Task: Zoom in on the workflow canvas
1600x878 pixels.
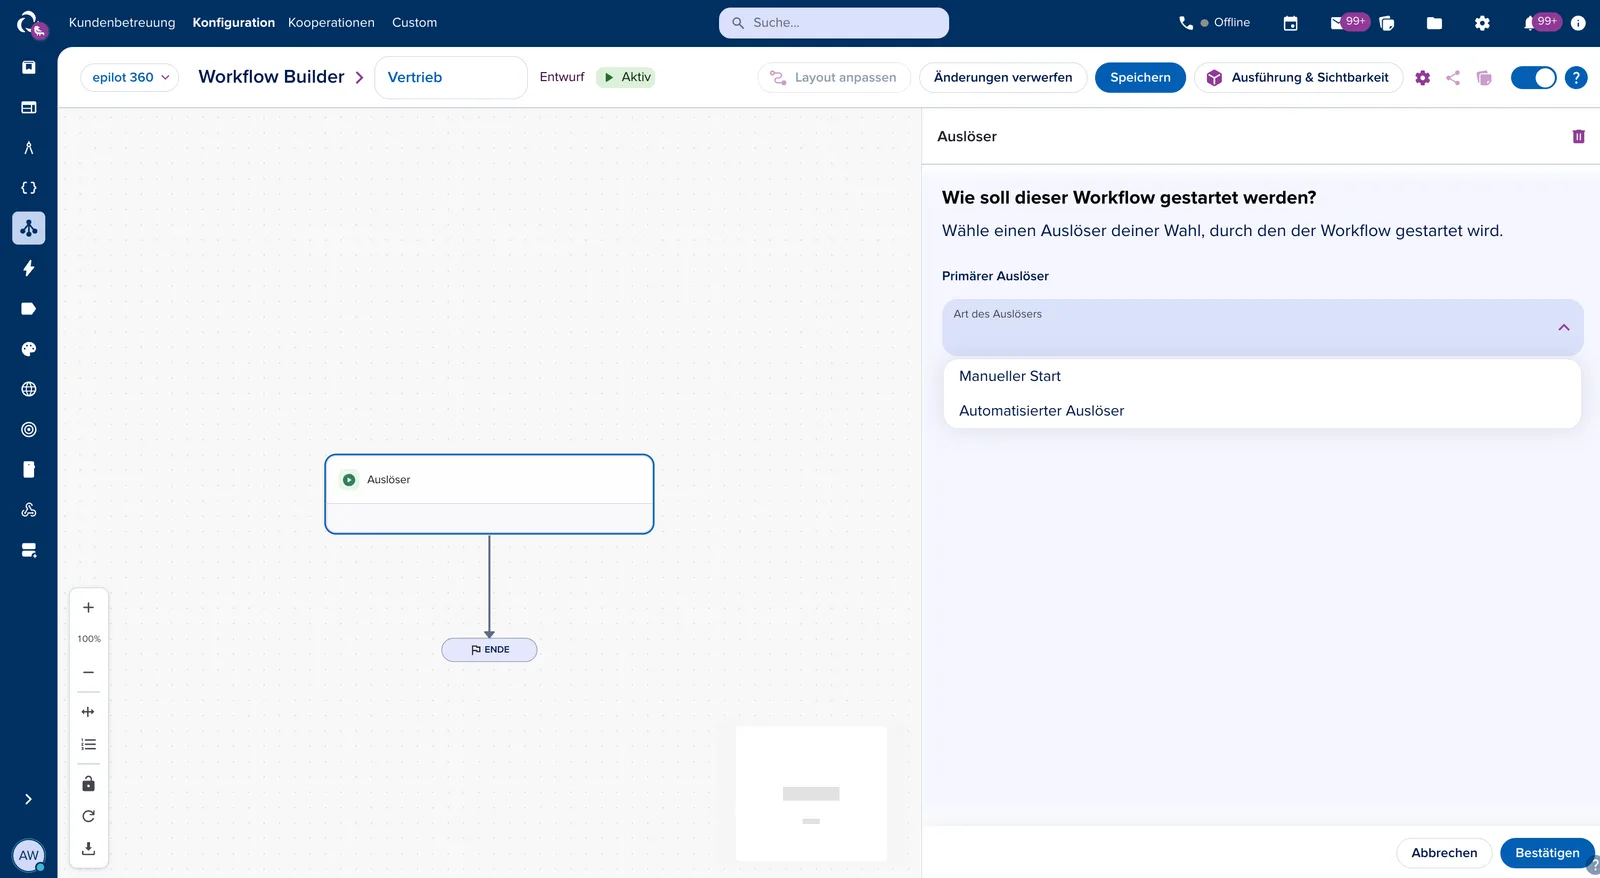Action: coord(88,608)
